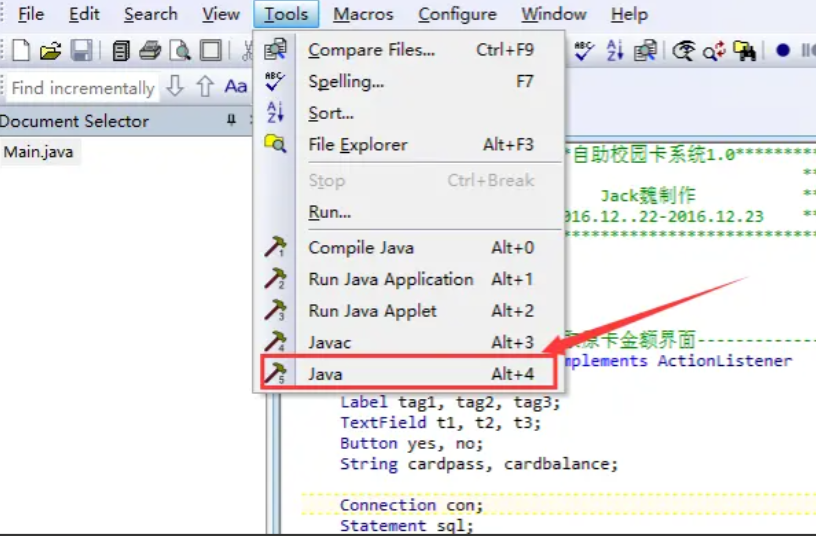Choose Spelling... from Tools menu
Viewport: 816px width, 536px height.
pyautogui.click(x=408, y=82)
